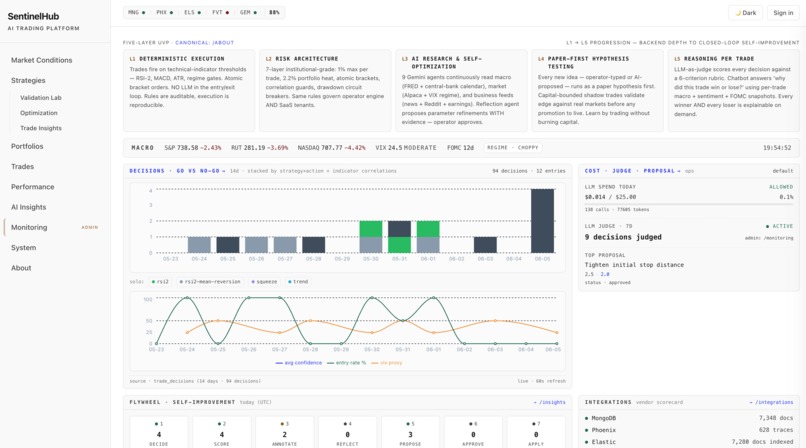The height and width of the screenshot is (448, 806).
Task: Click the admin: /monitoring link
Action: point(769,238)
